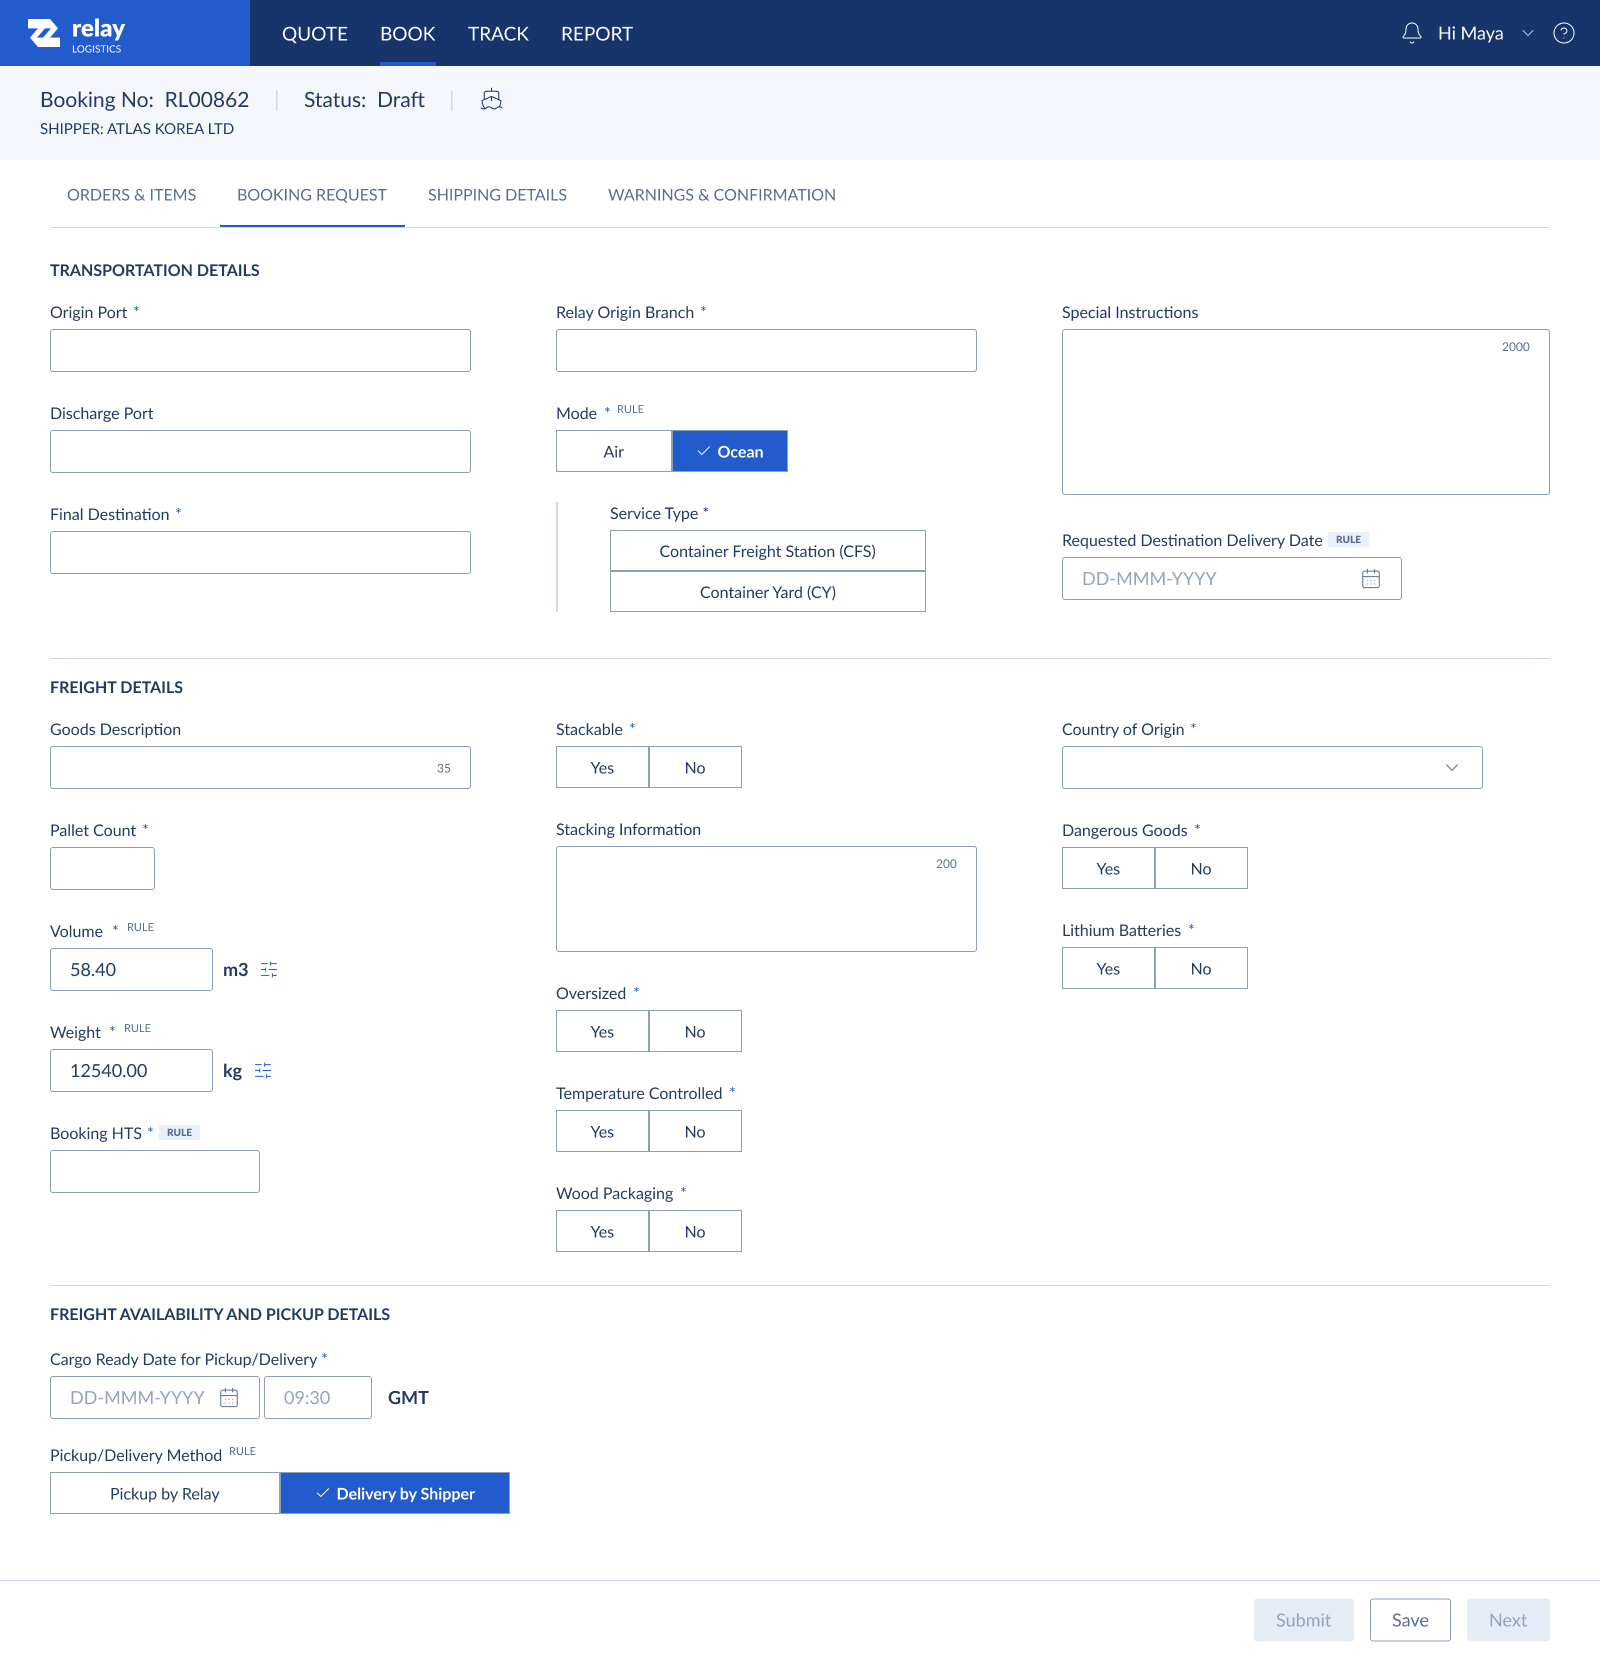Click the Pallet Count field
1600x1660 pixels.
point(102,869)
